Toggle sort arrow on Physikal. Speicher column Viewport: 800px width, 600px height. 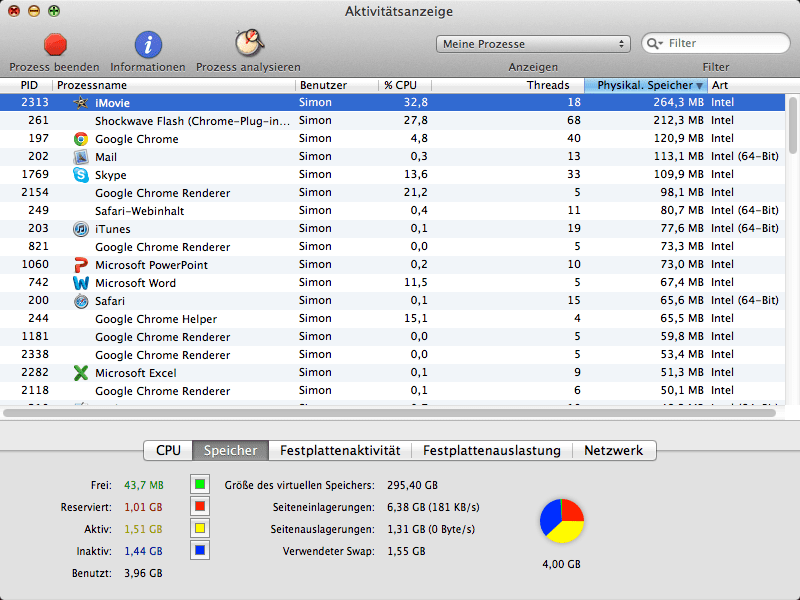(x=699, y=86)
